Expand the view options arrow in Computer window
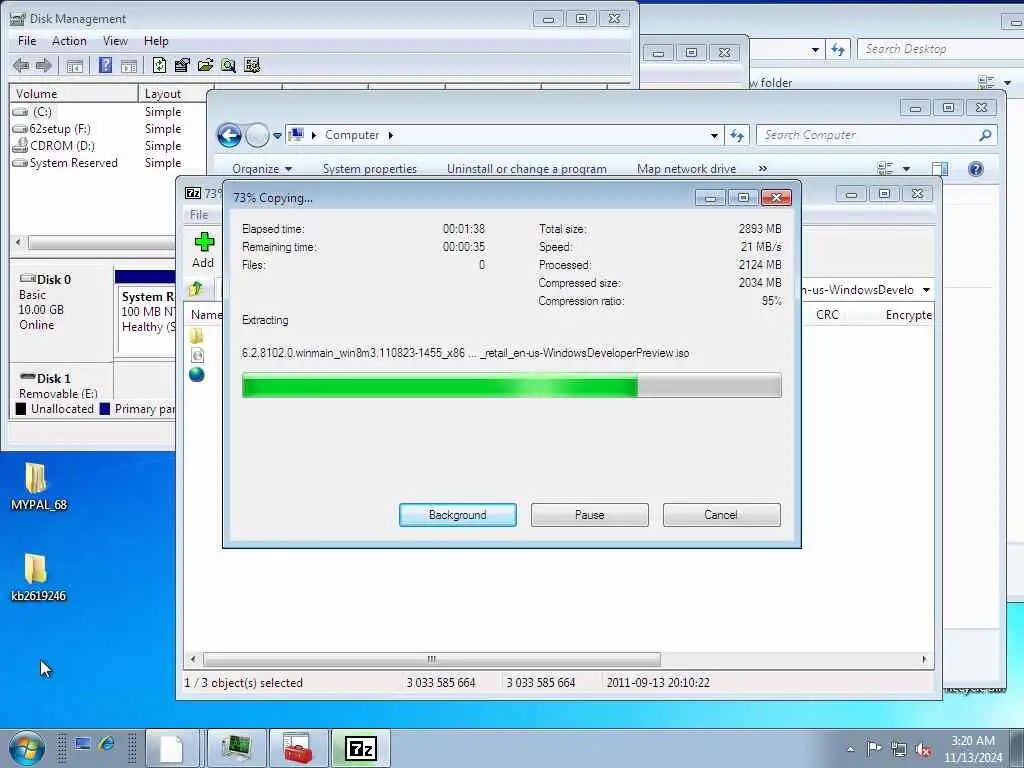 [906, 169]
